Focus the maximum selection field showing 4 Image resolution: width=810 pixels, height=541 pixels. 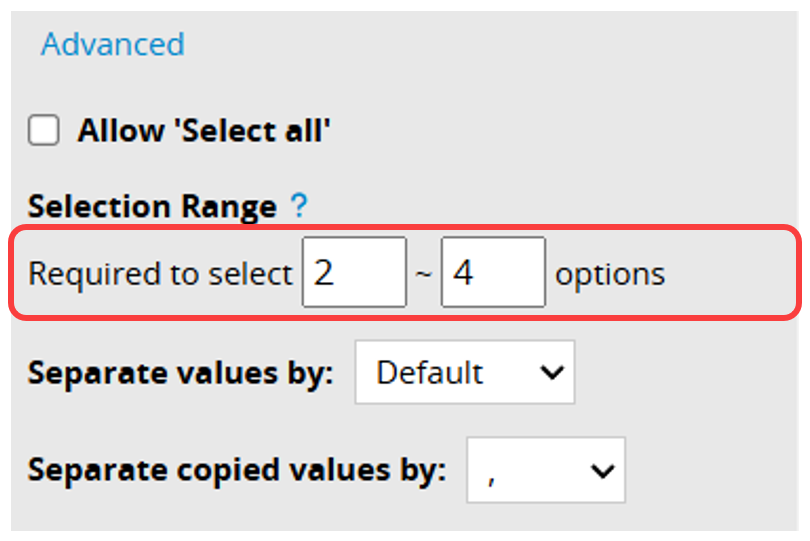(493, 272)
